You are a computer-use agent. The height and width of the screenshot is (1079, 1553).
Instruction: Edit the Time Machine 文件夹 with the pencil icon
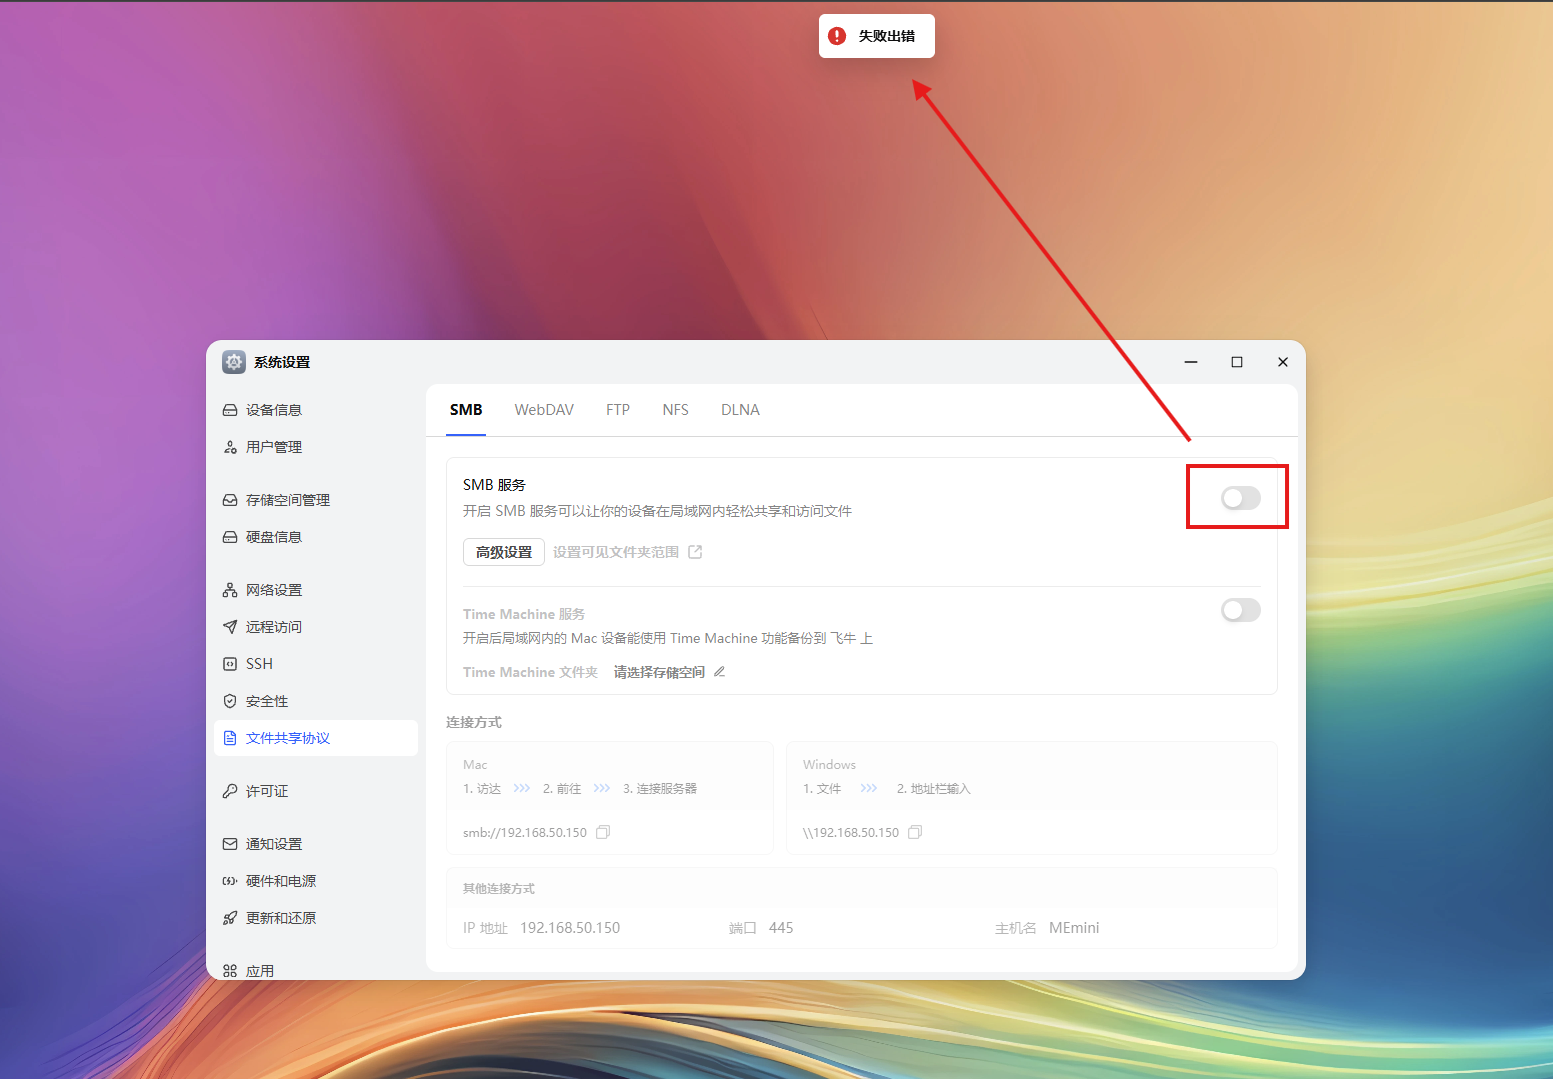click(719, 671)
